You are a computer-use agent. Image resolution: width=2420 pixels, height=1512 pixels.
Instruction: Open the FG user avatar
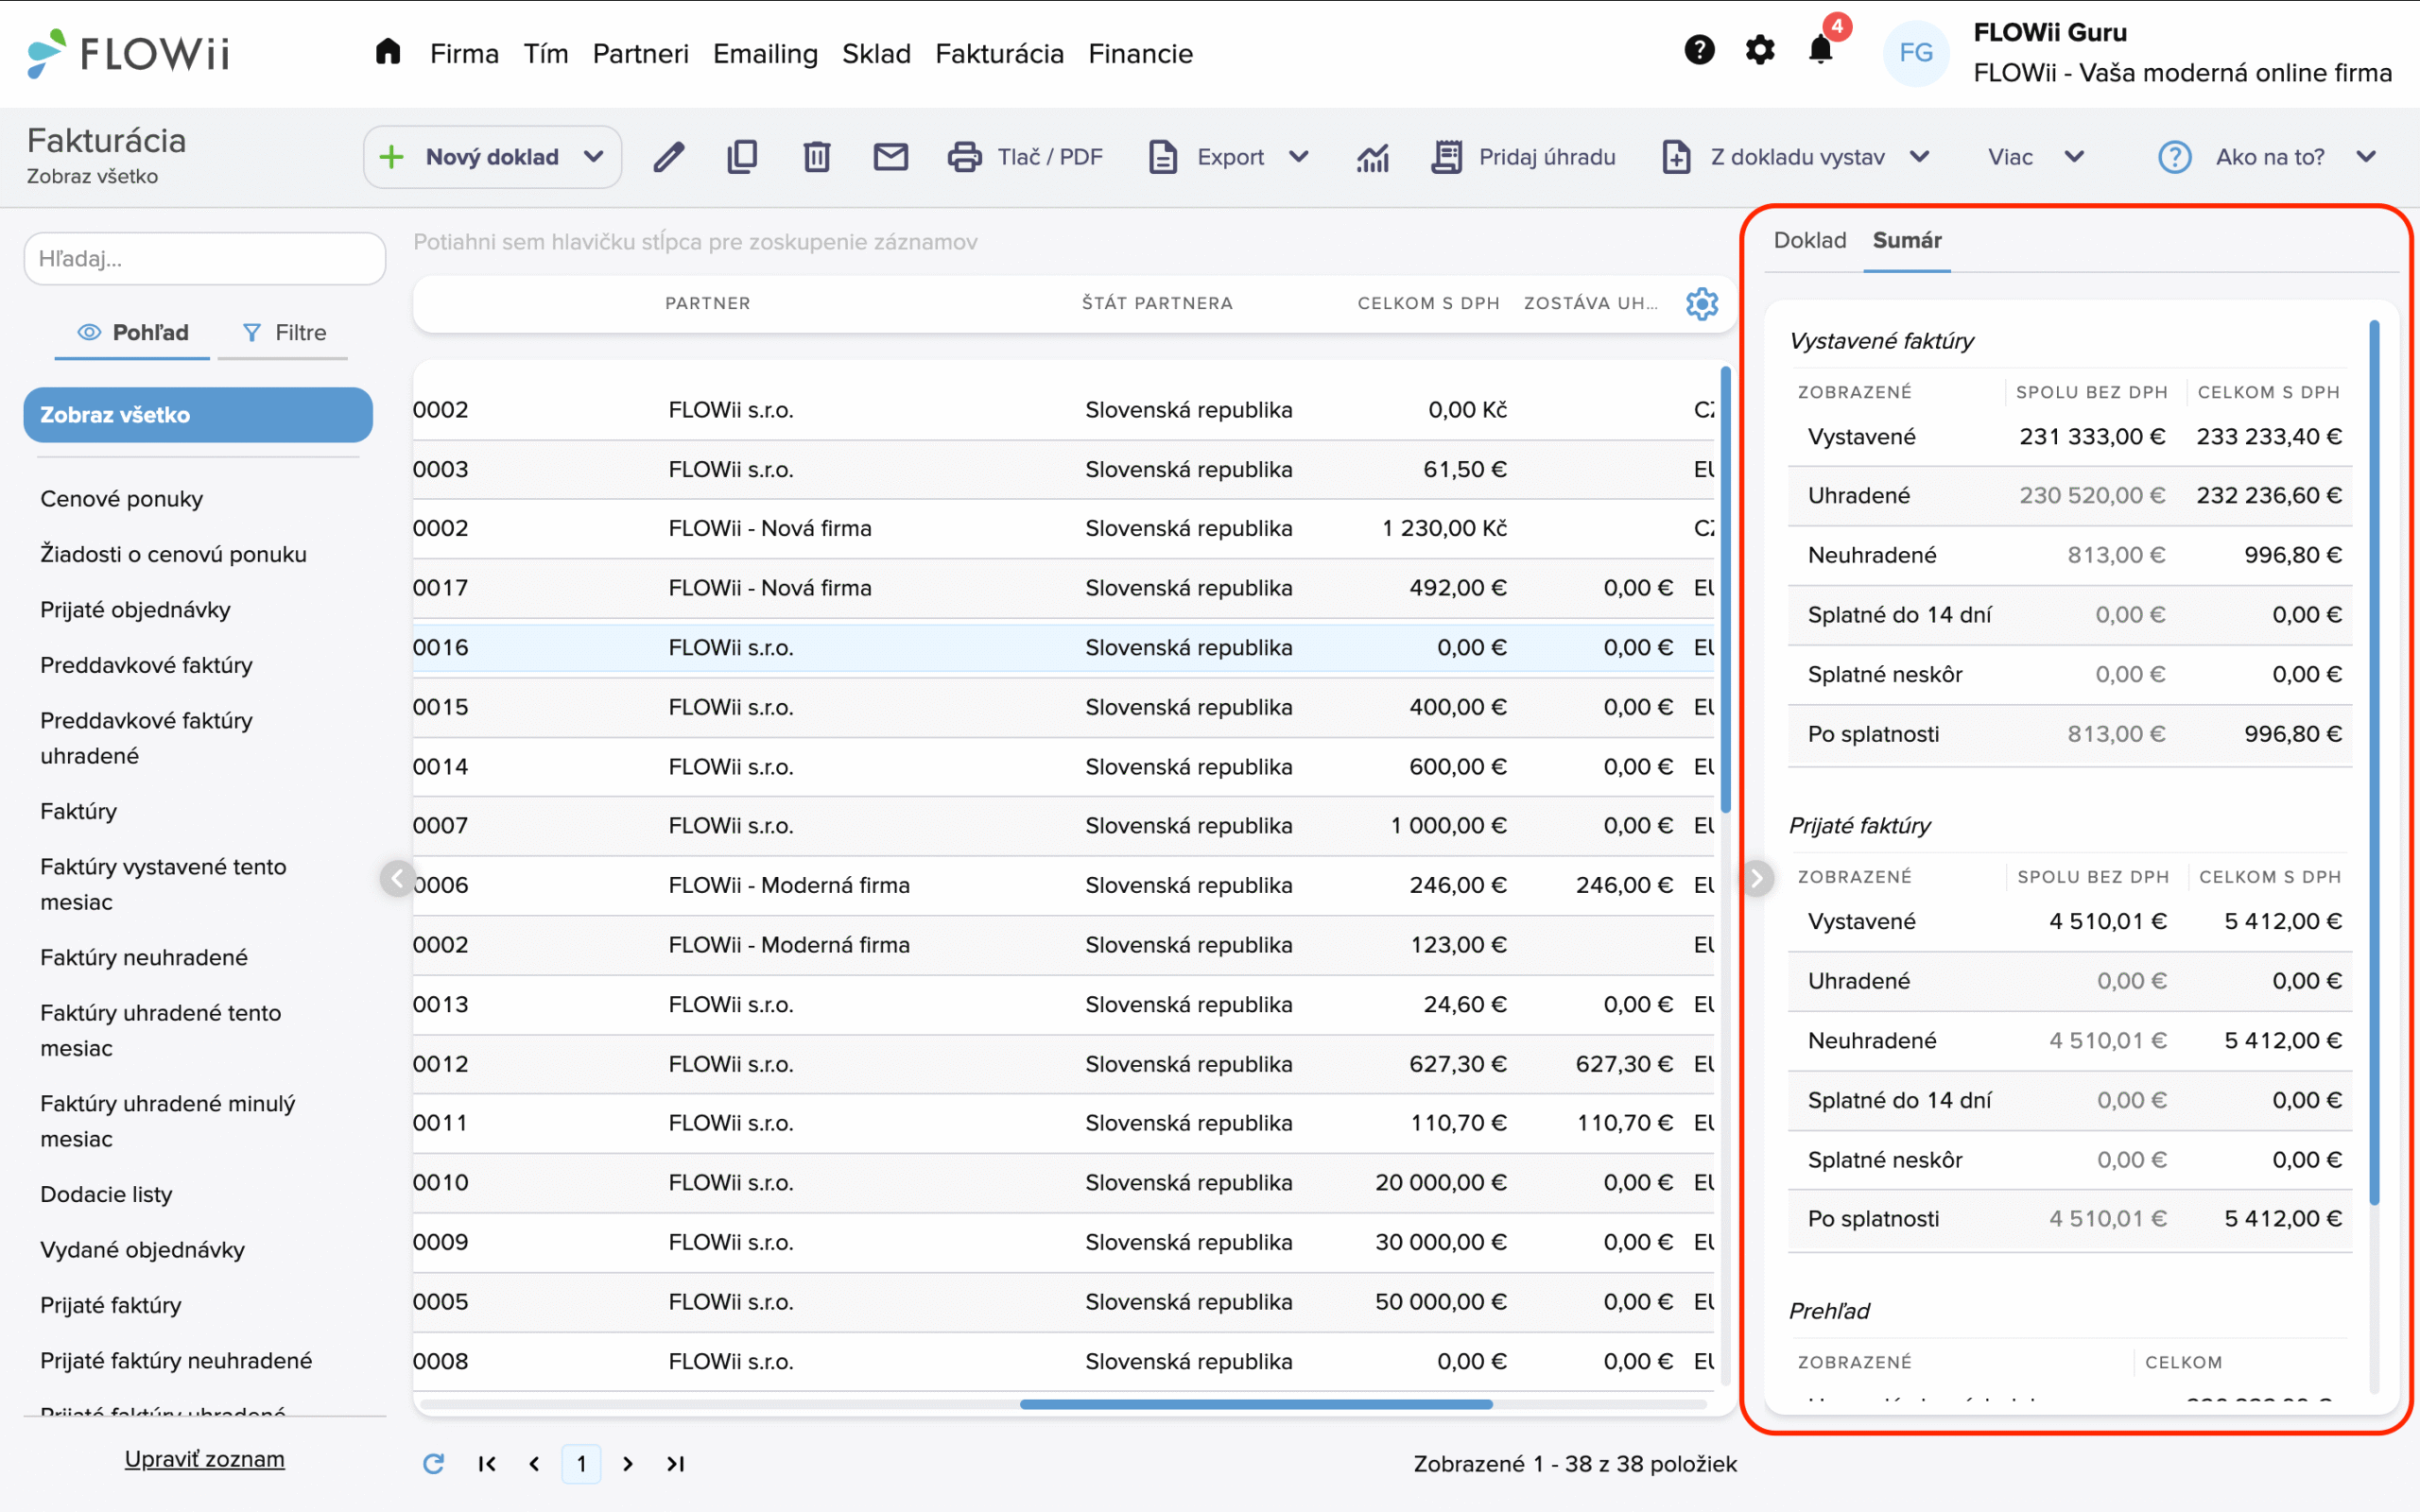(1916, 53)
